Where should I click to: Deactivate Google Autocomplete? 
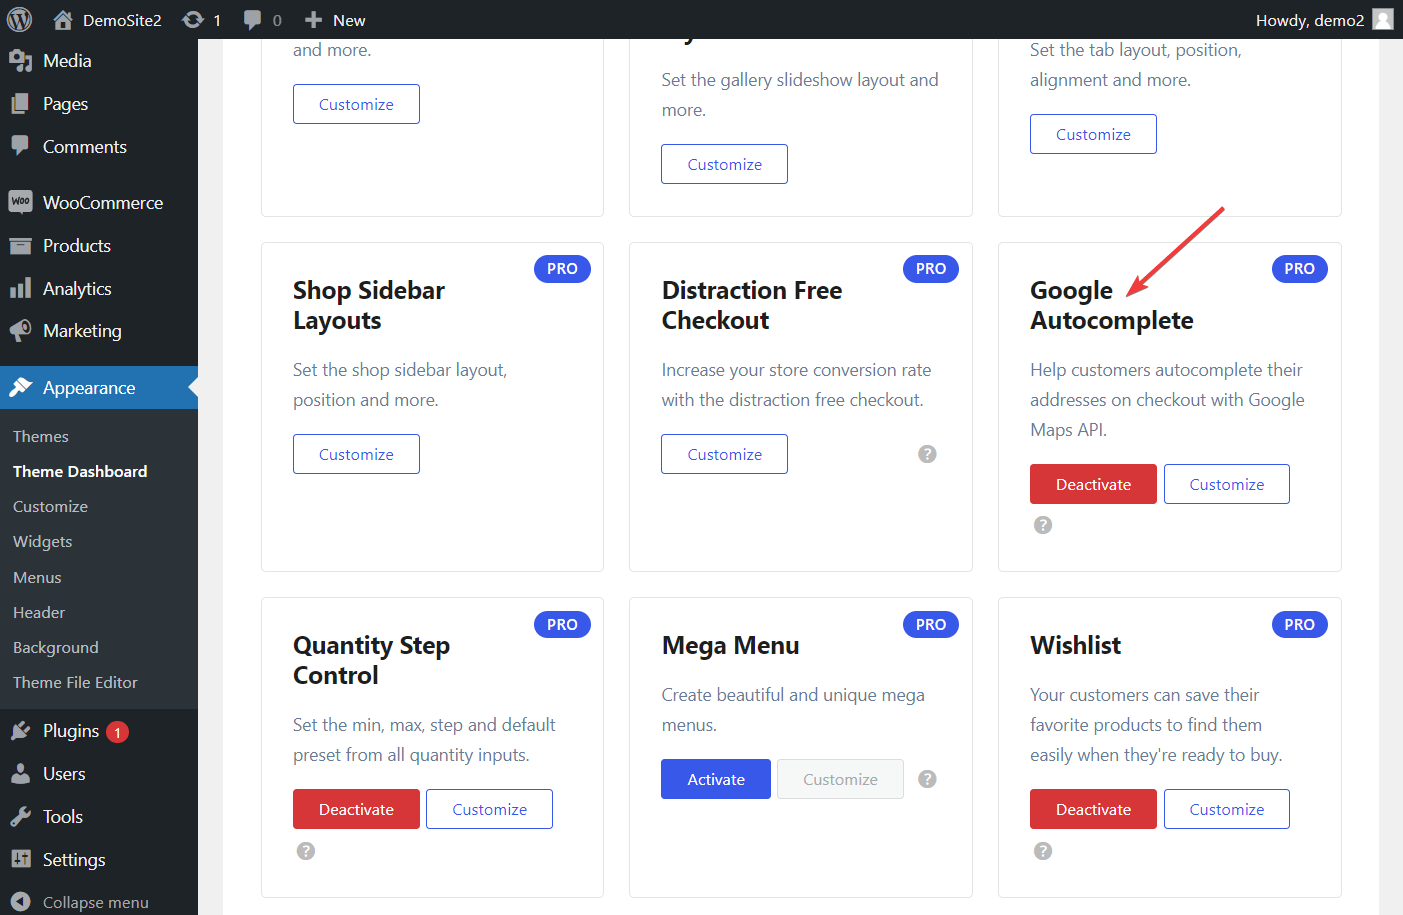pos(1093,484)
